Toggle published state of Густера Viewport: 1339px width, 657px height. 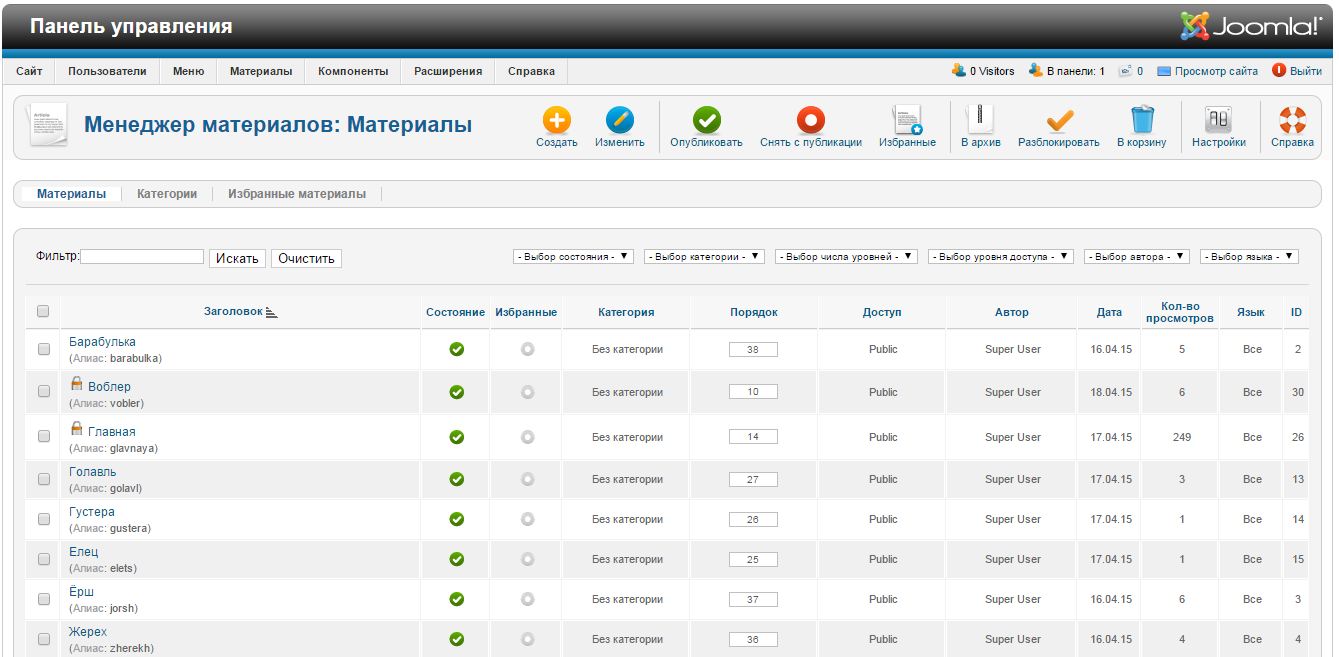pyautogui.click(x=456, y=519)
